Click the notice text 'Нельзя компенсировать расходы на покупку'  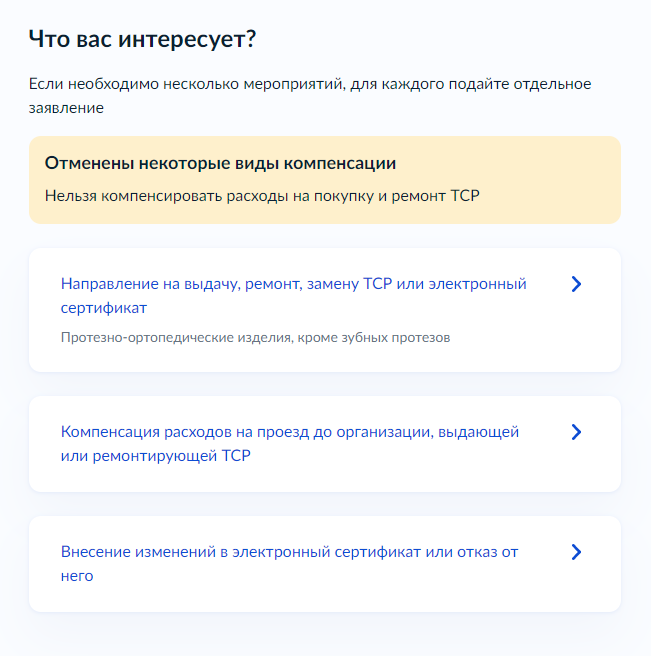click(209, 196)
